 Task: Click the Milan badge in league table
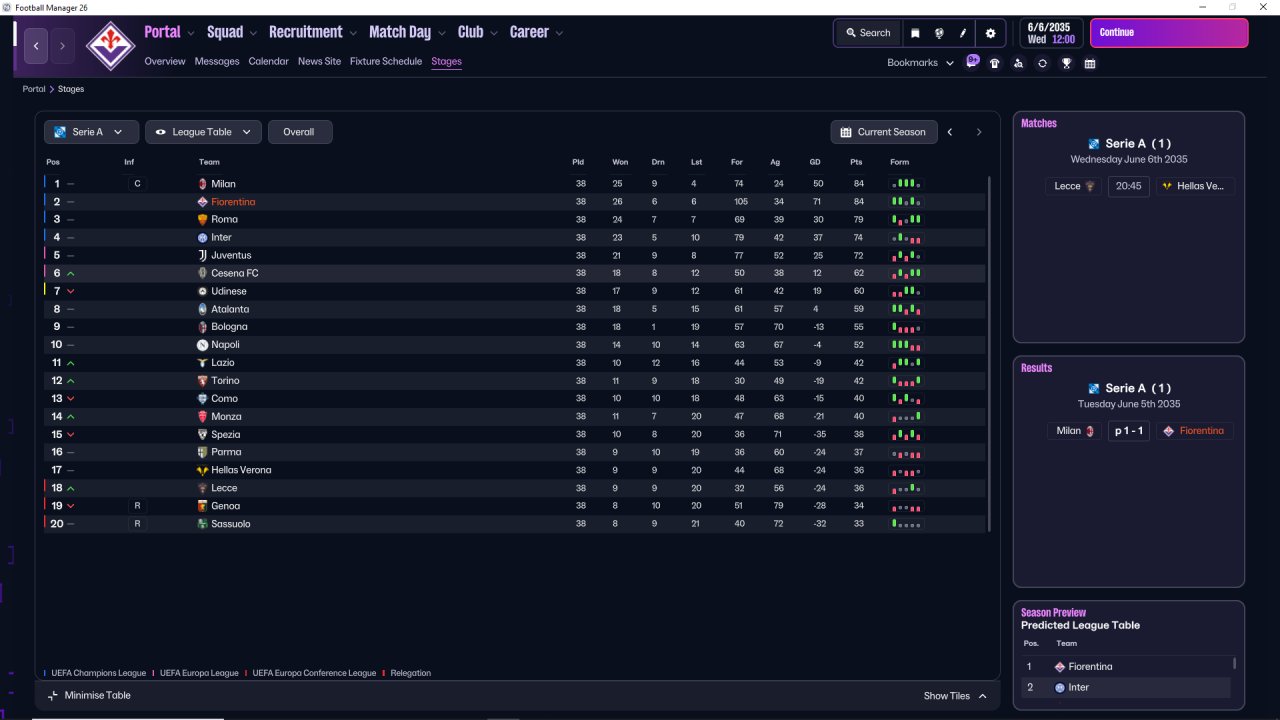pyautogui.click(x=202, y=184)
